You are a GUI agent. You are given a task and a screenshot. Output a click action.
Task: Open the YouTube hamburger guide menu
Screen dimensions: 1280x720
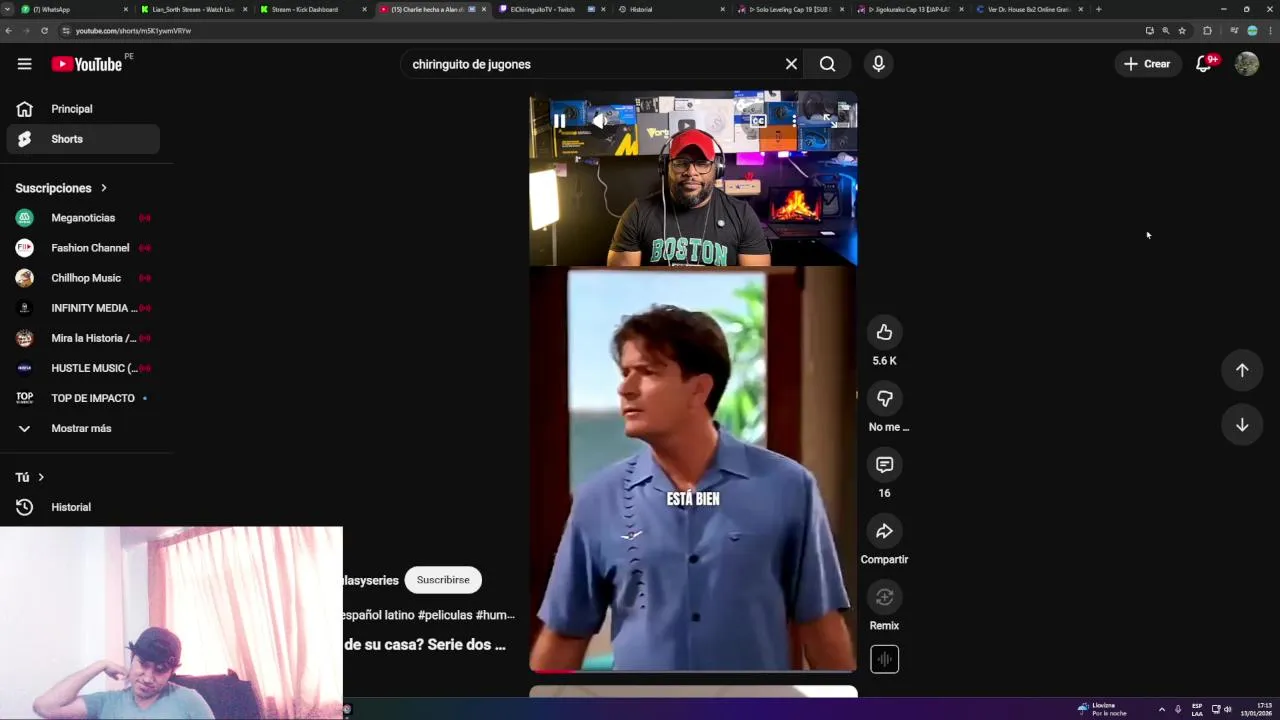pos(24,64)
